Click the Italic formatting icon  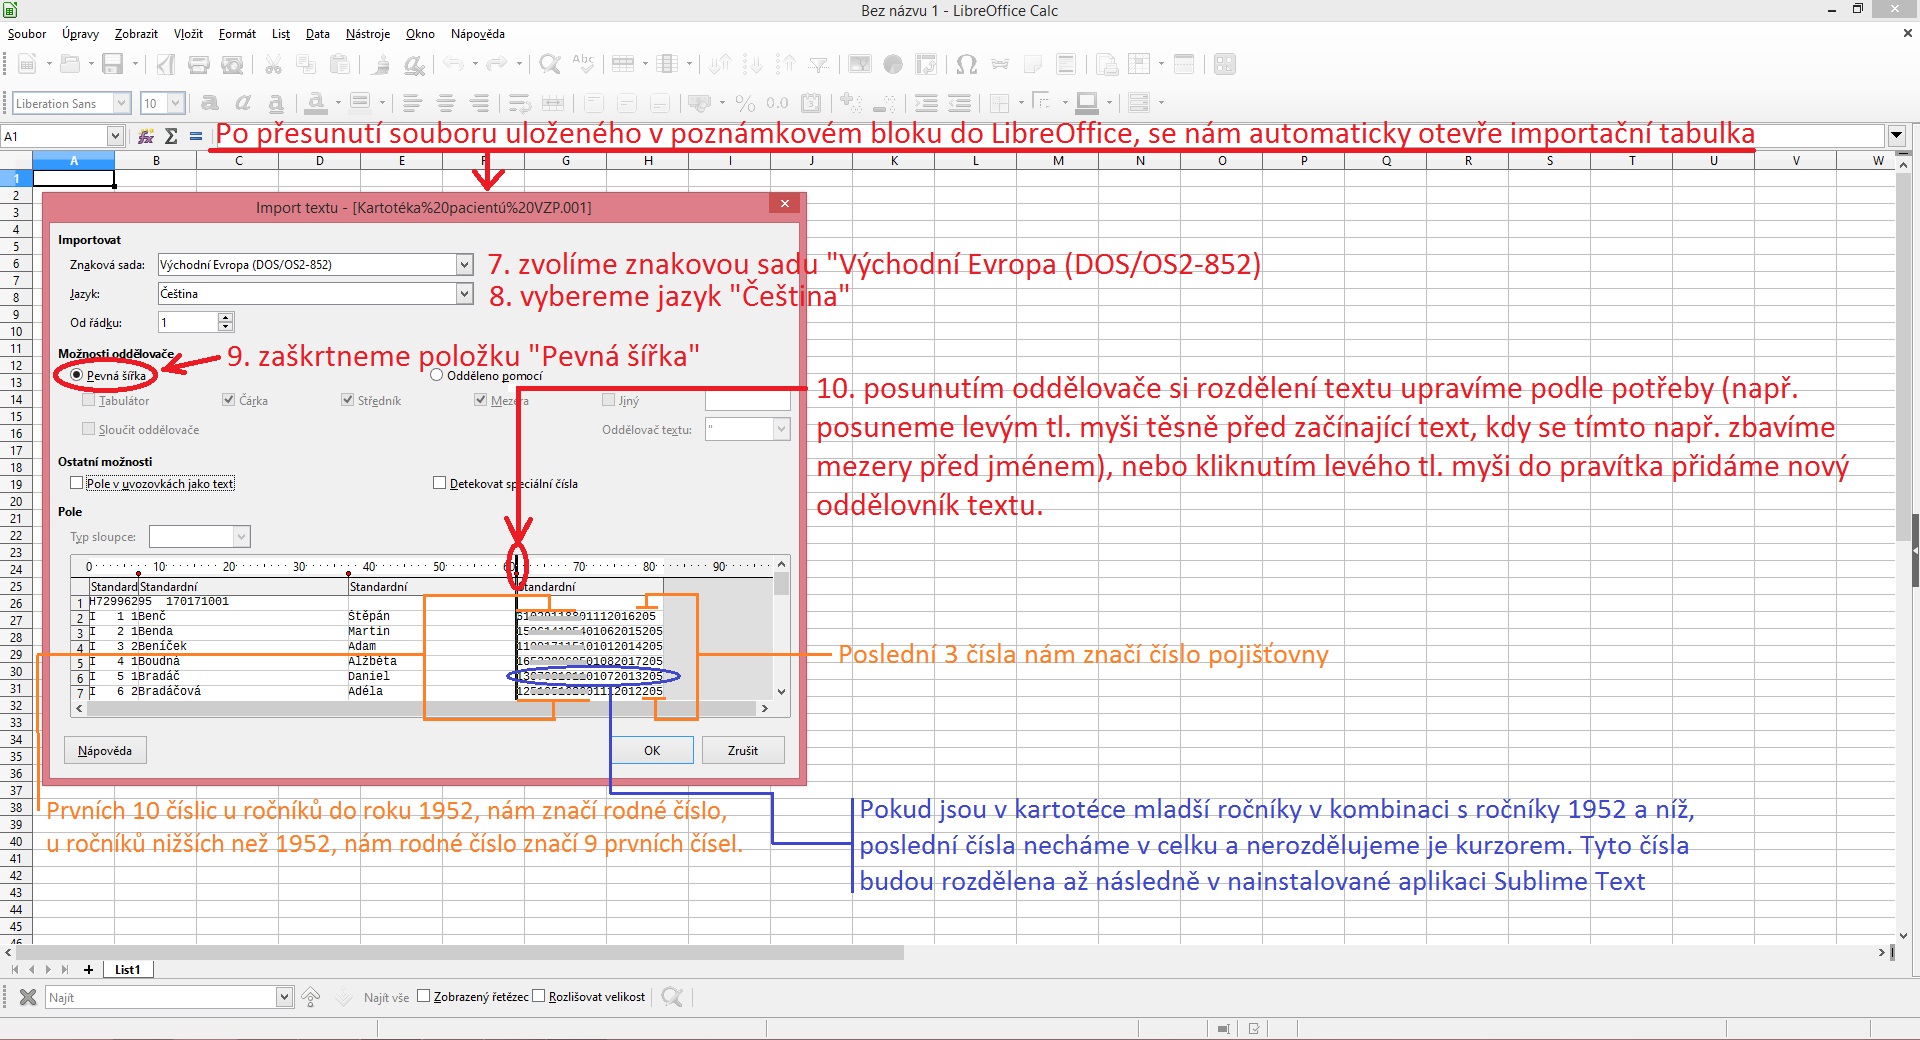click(x=243, y=103)
